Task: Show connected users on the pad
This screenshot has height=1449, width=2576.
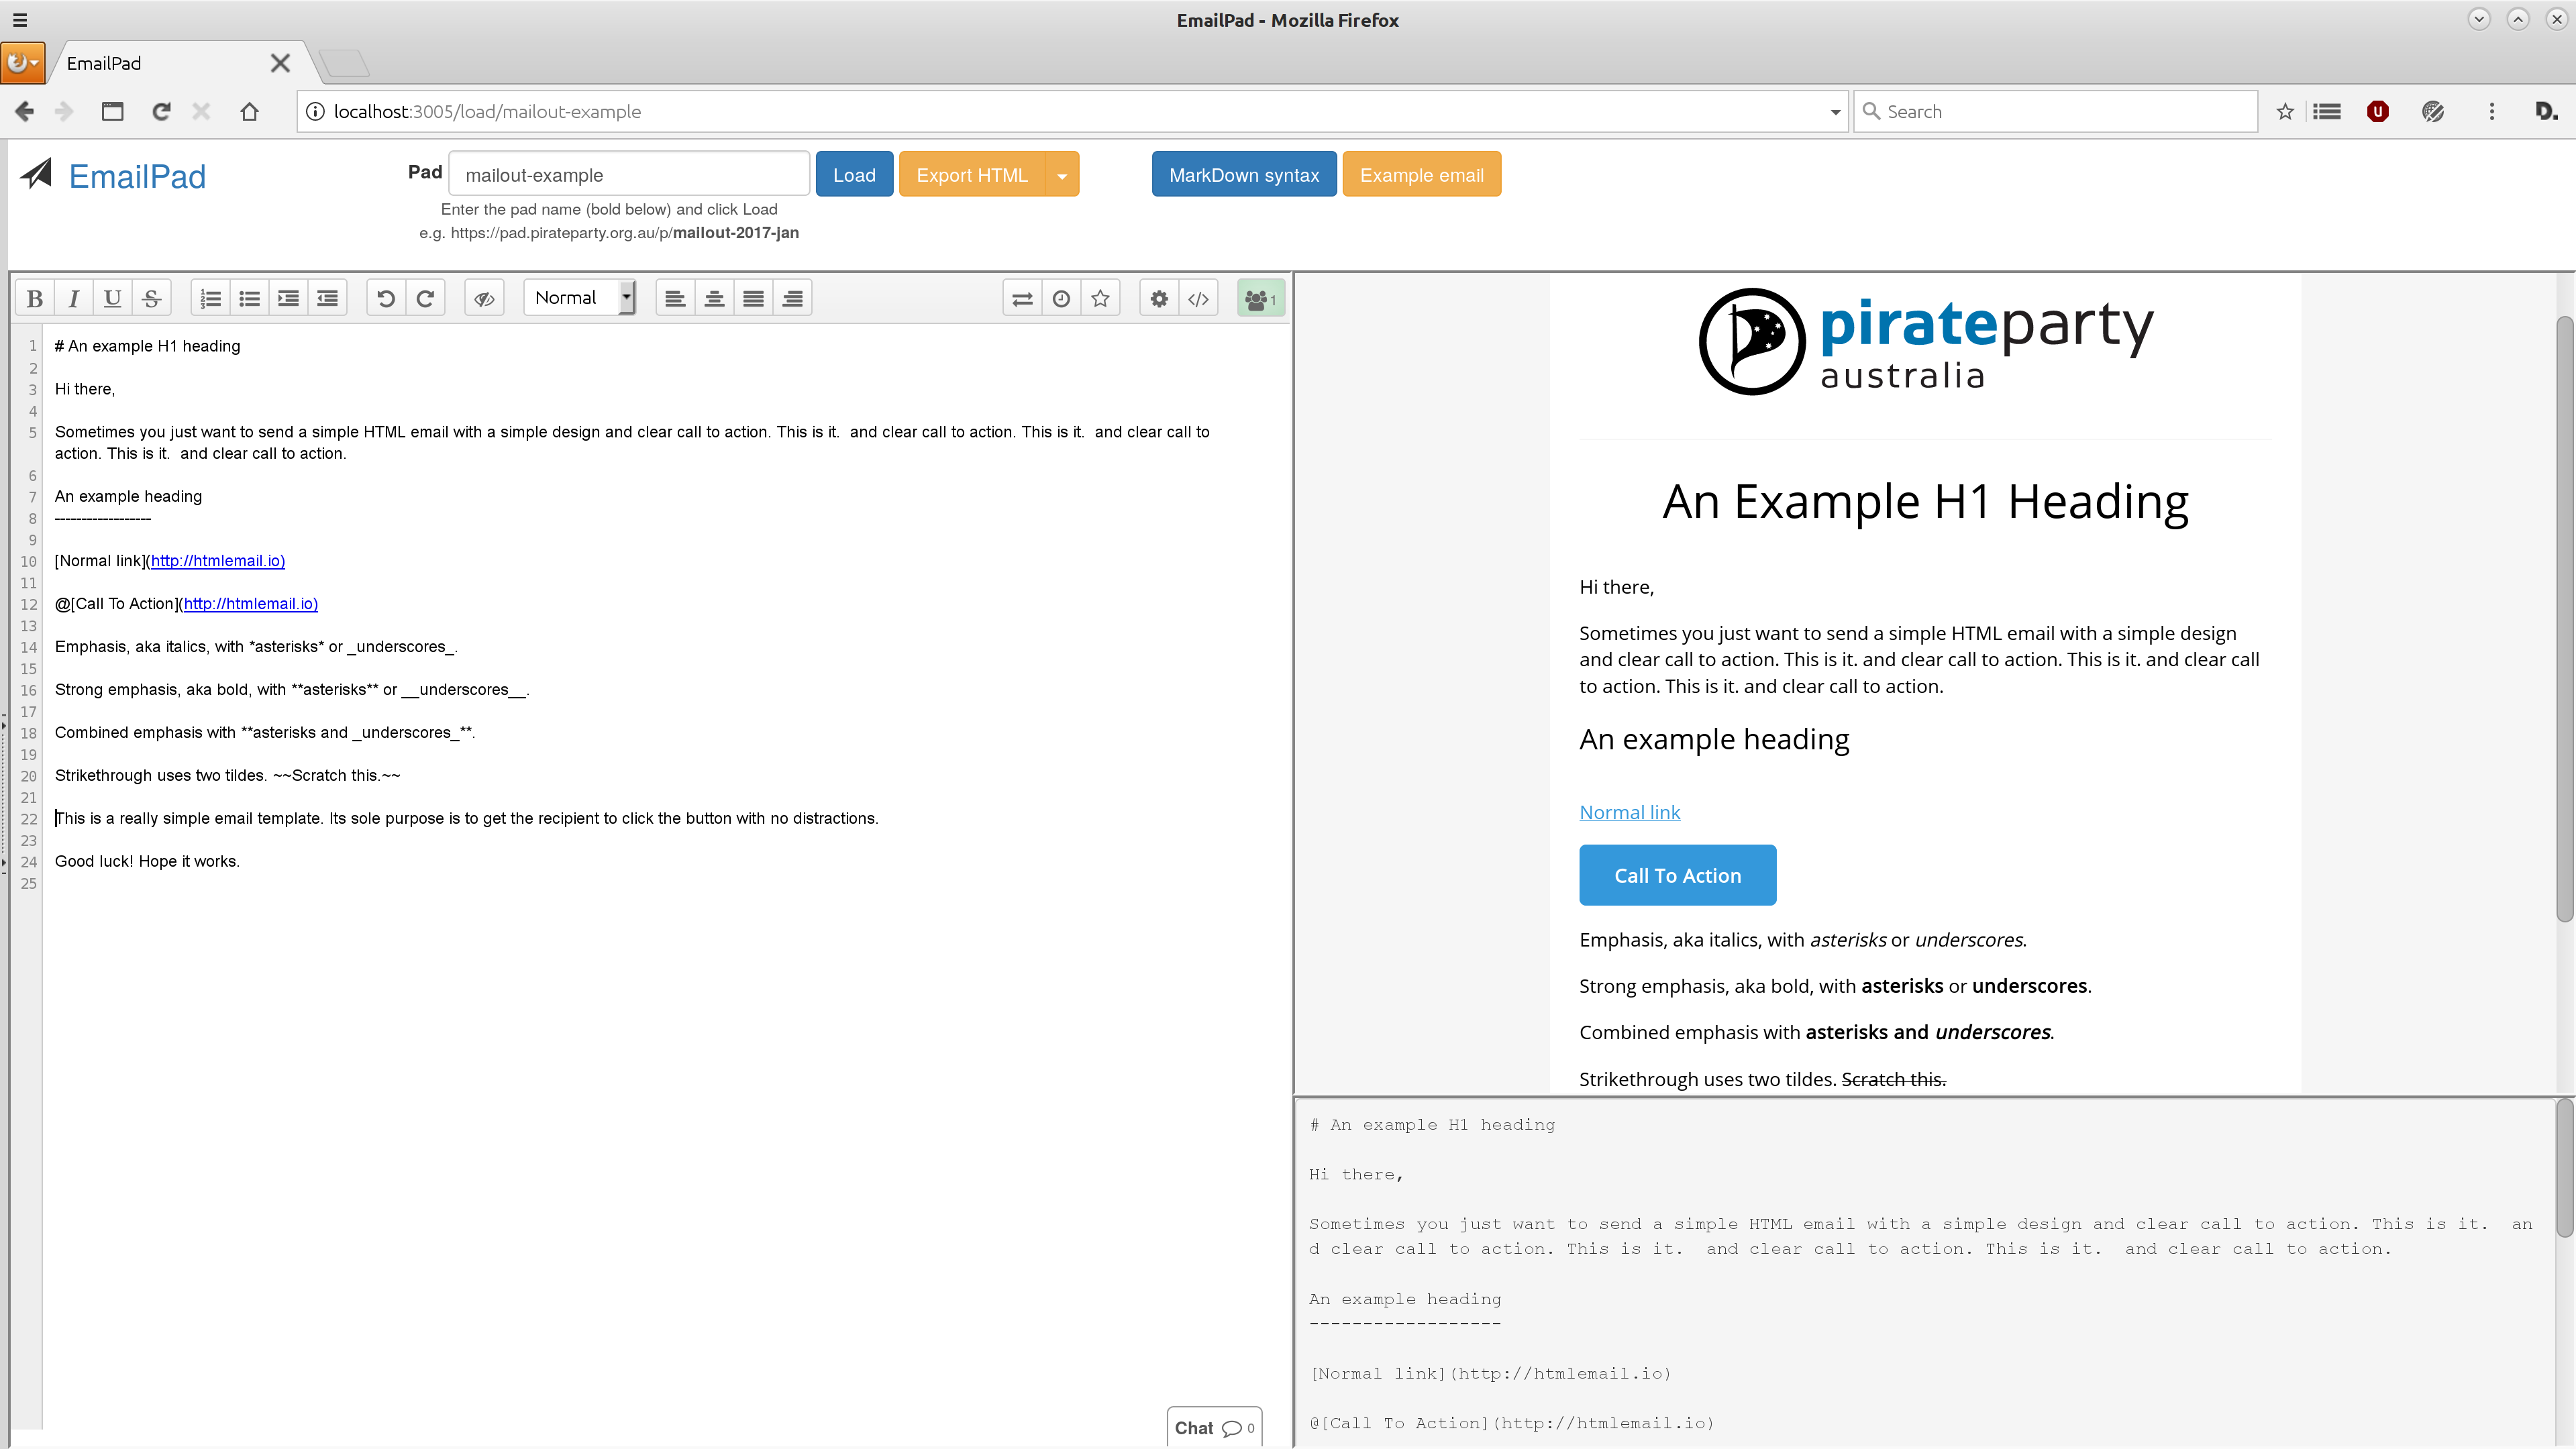Action: click(1260, 298)
